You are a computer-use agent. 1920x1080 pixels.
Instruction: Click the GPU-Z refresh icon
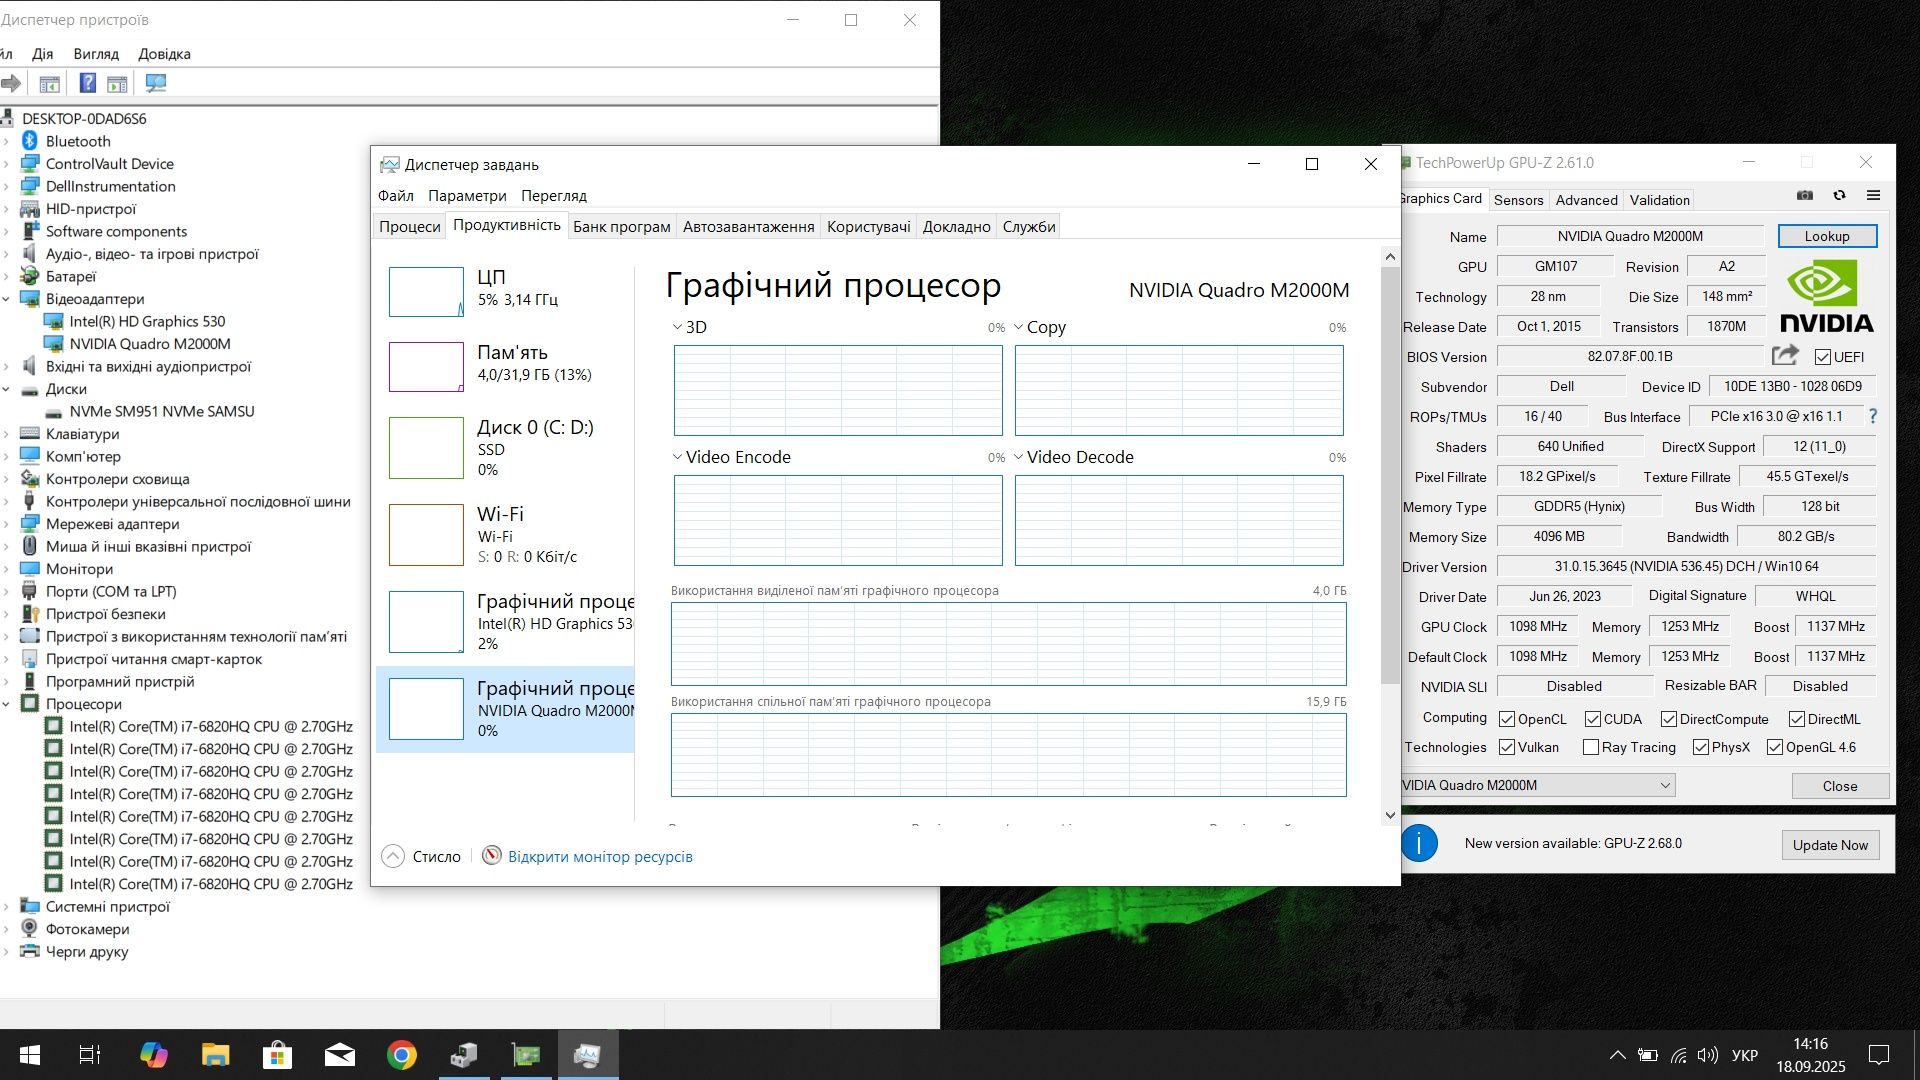click(x=1839, y=196)
